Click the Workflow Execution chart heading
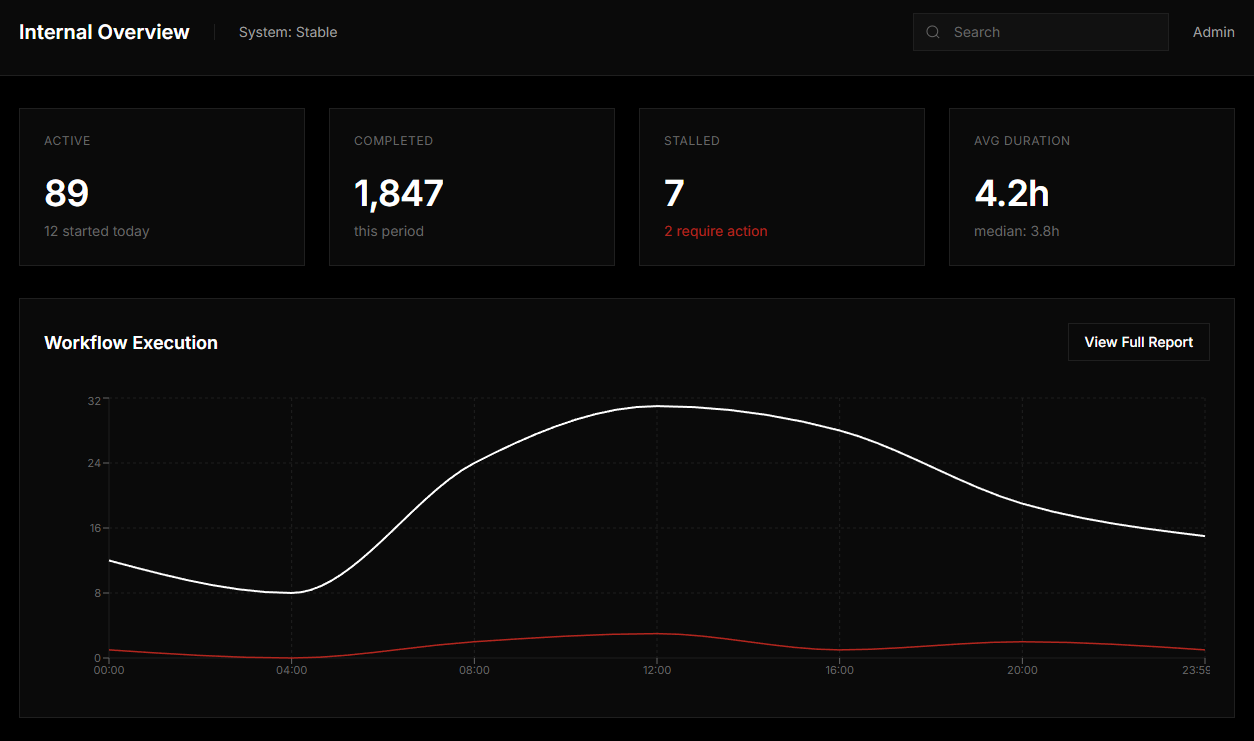The height and width of the screenshot is (741, 1254). (x=131, y=343)
